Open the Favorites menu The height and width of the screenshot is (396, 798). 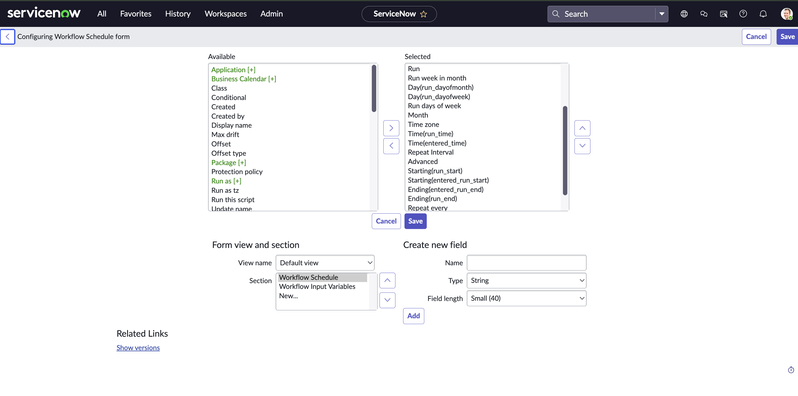click(x=136, y=14)
